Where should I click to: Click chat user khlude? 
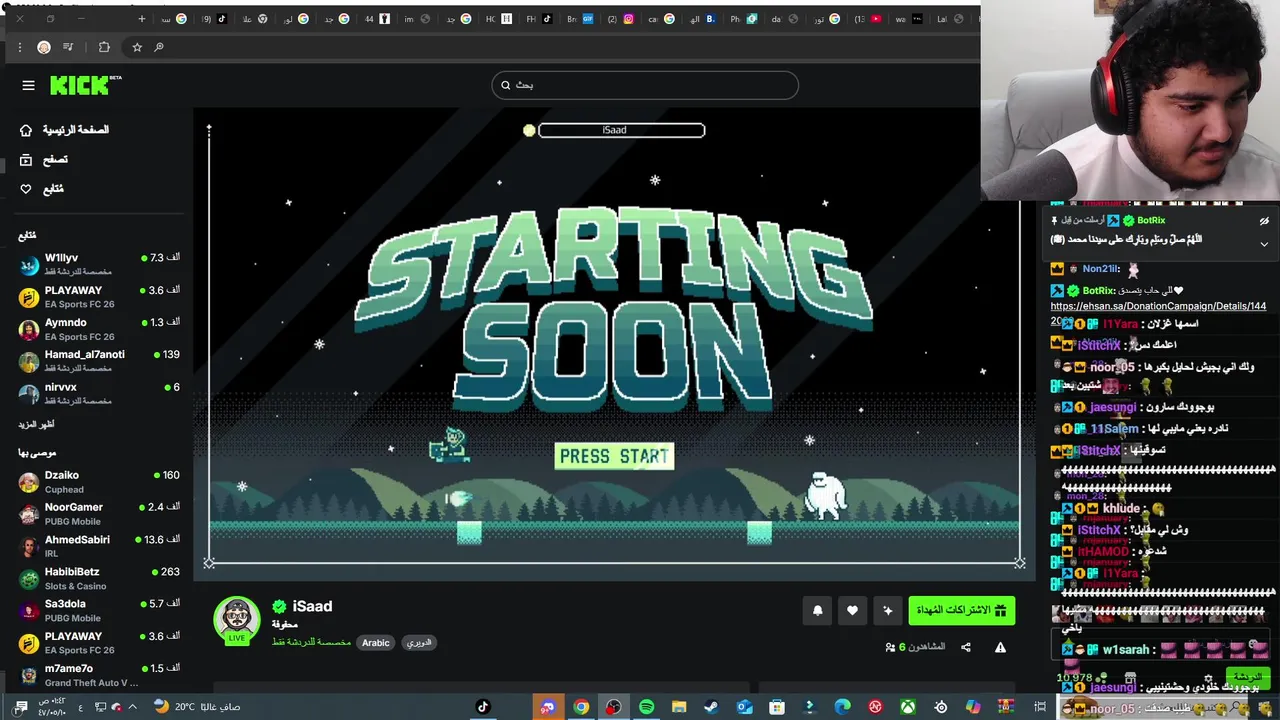pyautogui.click(x=1121, y=509)
